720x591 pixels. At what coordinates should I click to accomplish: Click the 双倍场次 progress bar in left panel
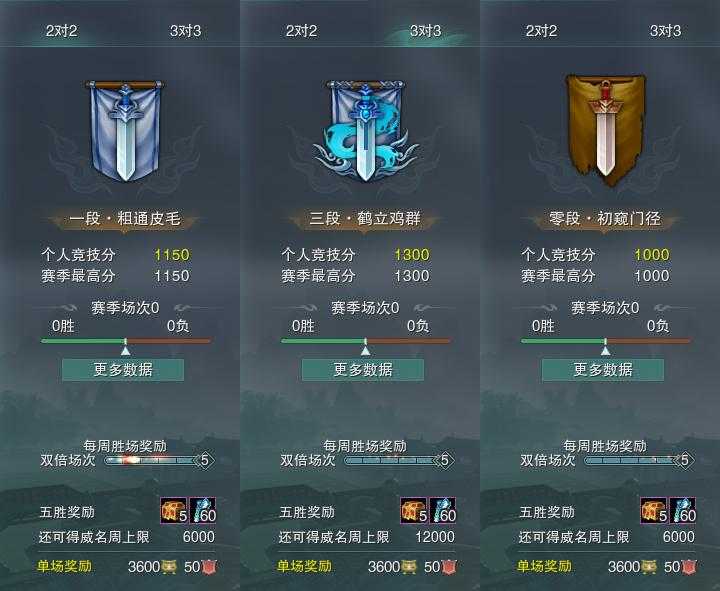coord(159,460)
